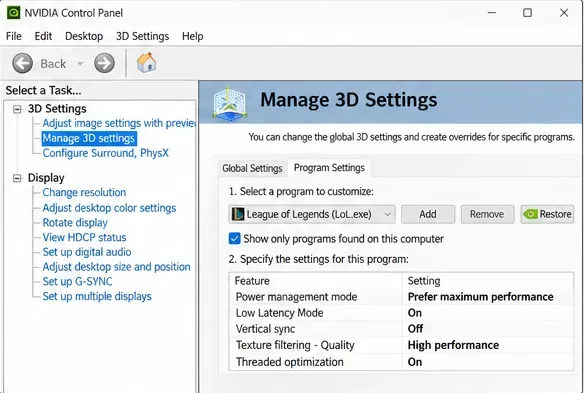Open the File menu
586x393 pixels.
[x=14, y=36]
